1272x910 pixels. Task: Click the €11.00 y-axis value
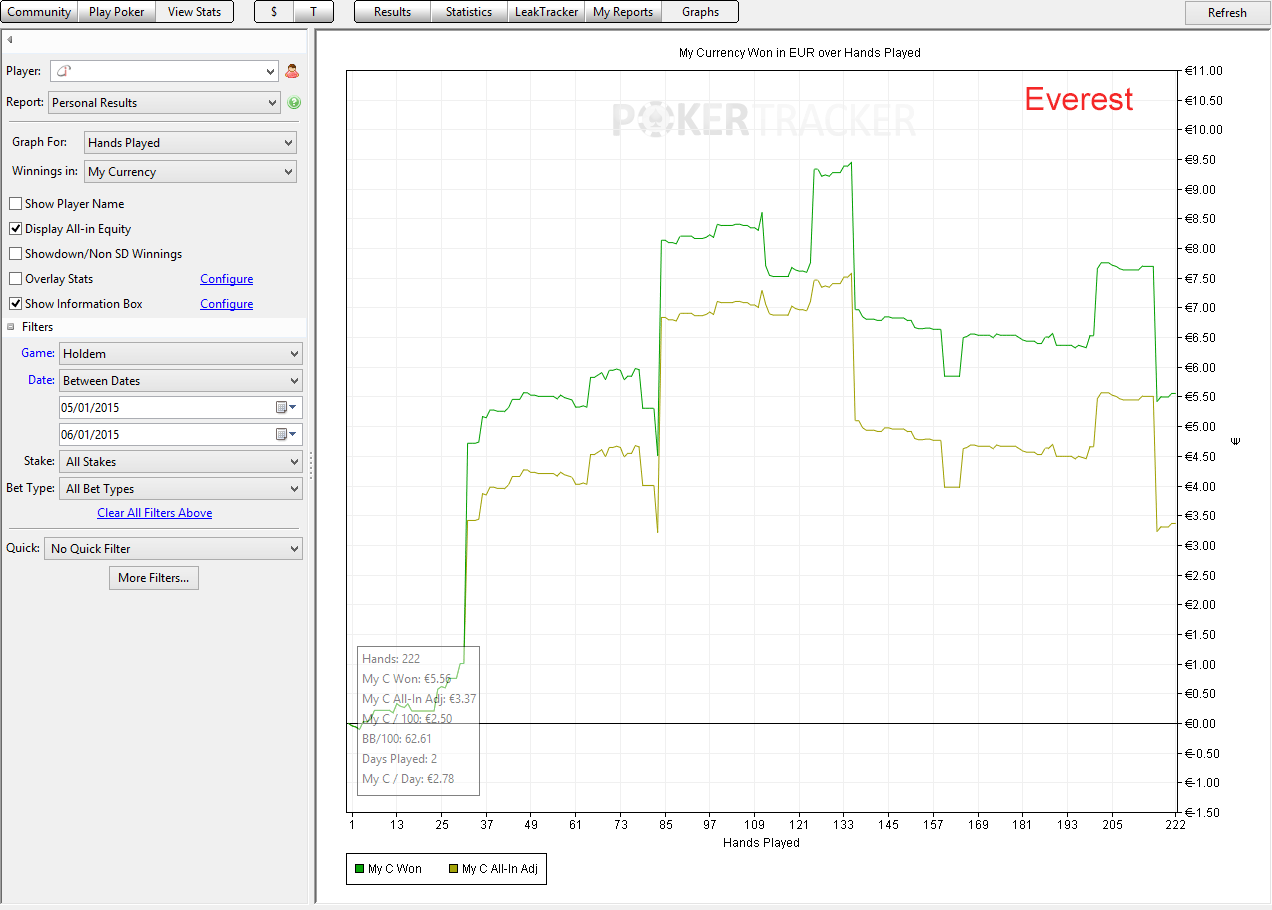click(x=1204, y=71)
